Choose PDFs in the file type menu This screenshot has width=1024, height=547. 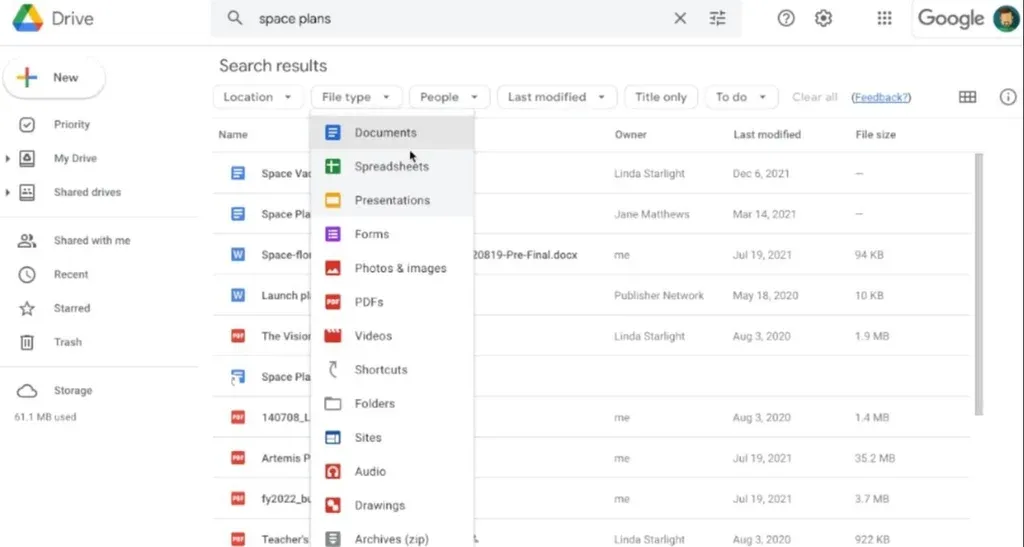[368, 302]
